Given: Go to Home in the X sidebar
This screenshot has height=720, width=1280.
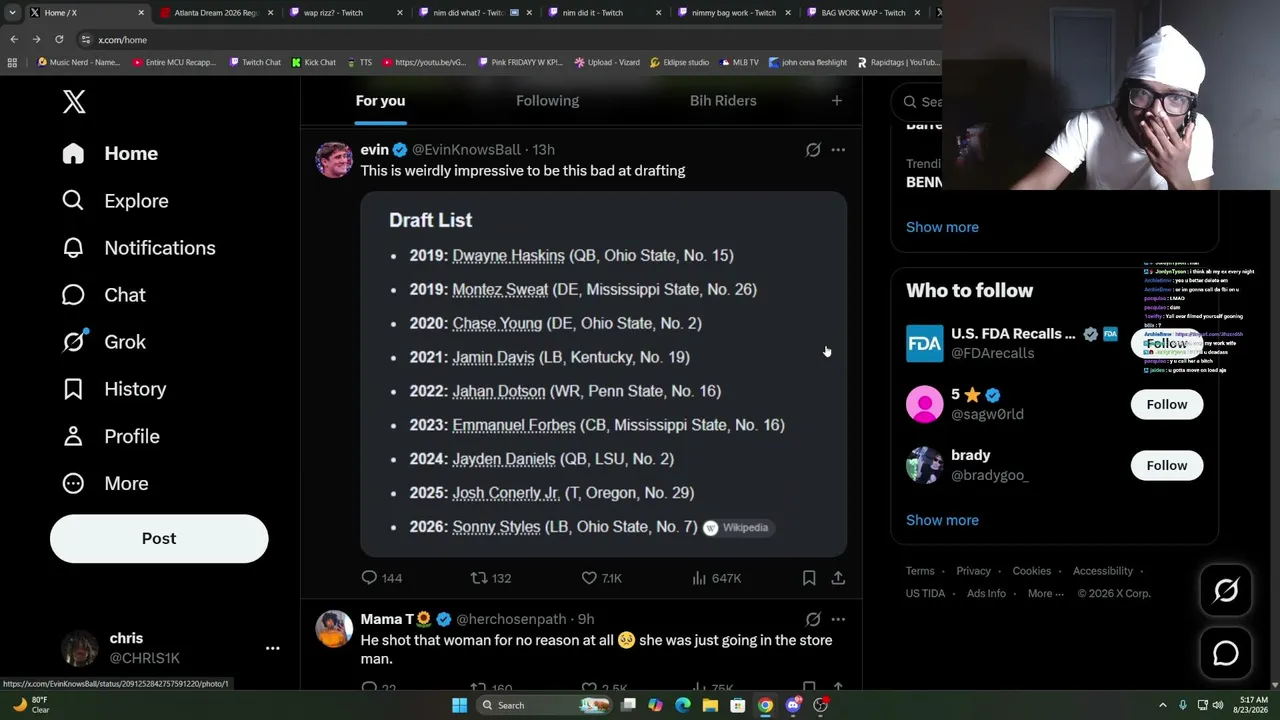Looking at the screenshot, I should 110,153.
